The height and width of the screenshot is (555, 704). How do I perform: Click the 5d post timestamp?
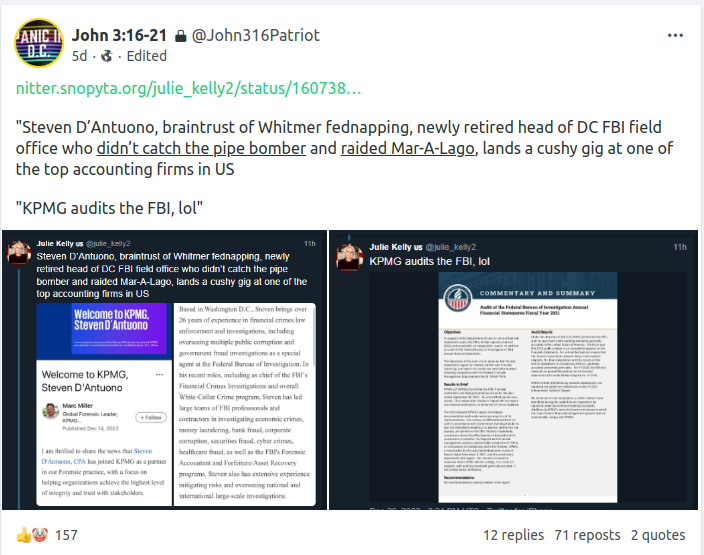coord(79,56)
